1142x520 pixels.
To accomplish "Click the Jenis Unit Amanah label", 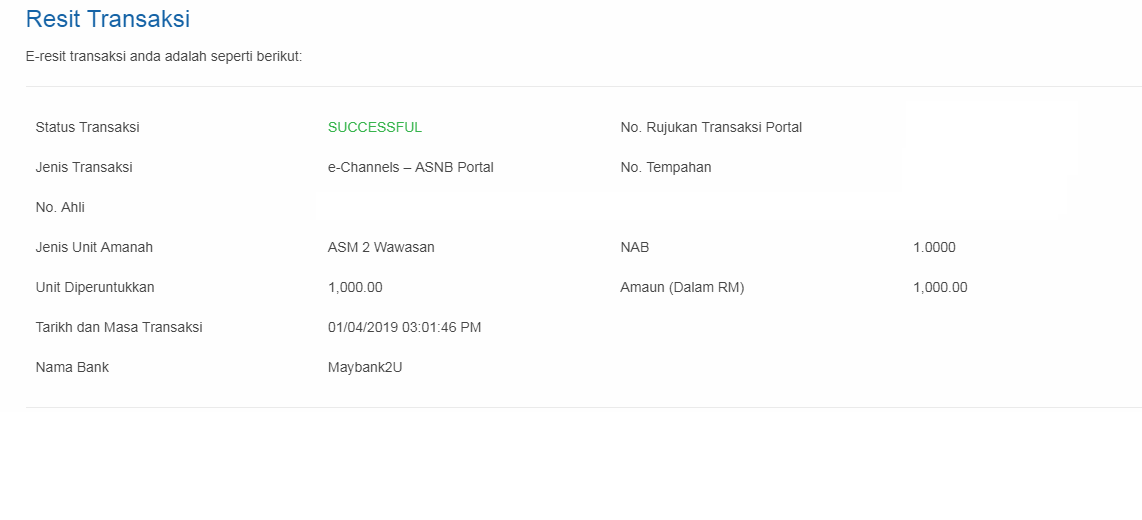I will 94,248.
